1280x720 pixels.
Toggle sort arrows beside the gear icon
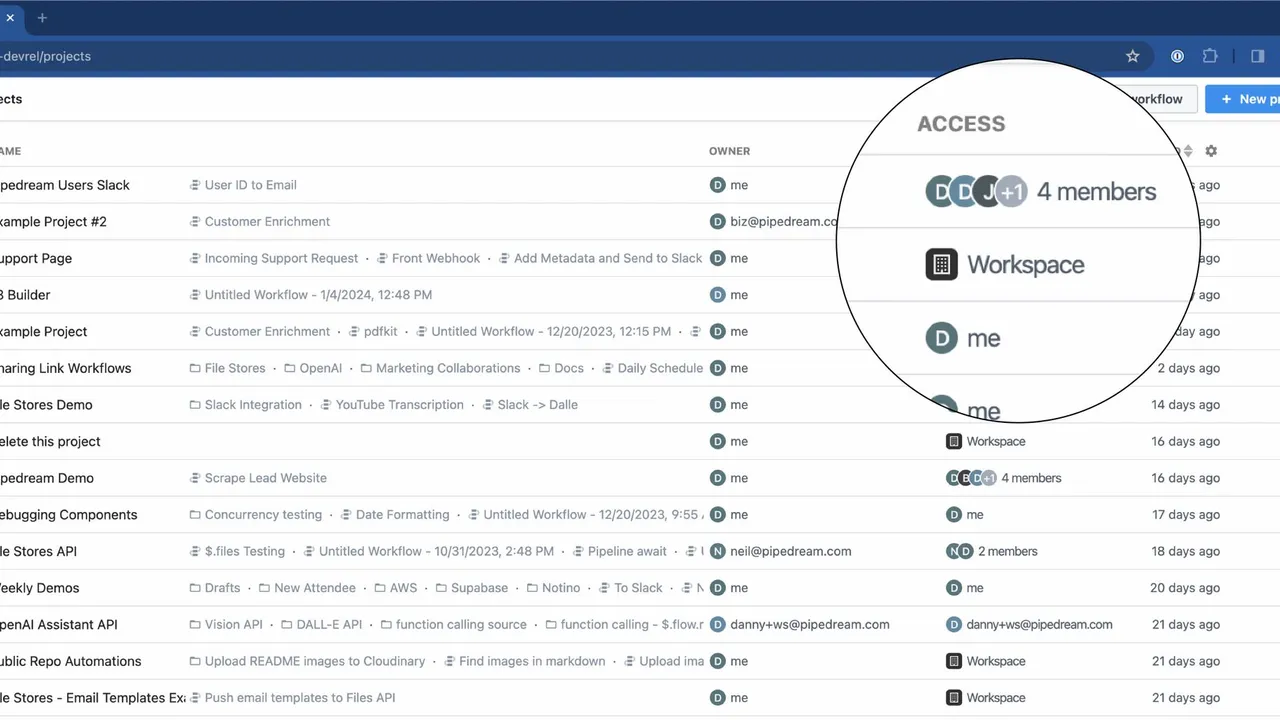pos(1188,151)
